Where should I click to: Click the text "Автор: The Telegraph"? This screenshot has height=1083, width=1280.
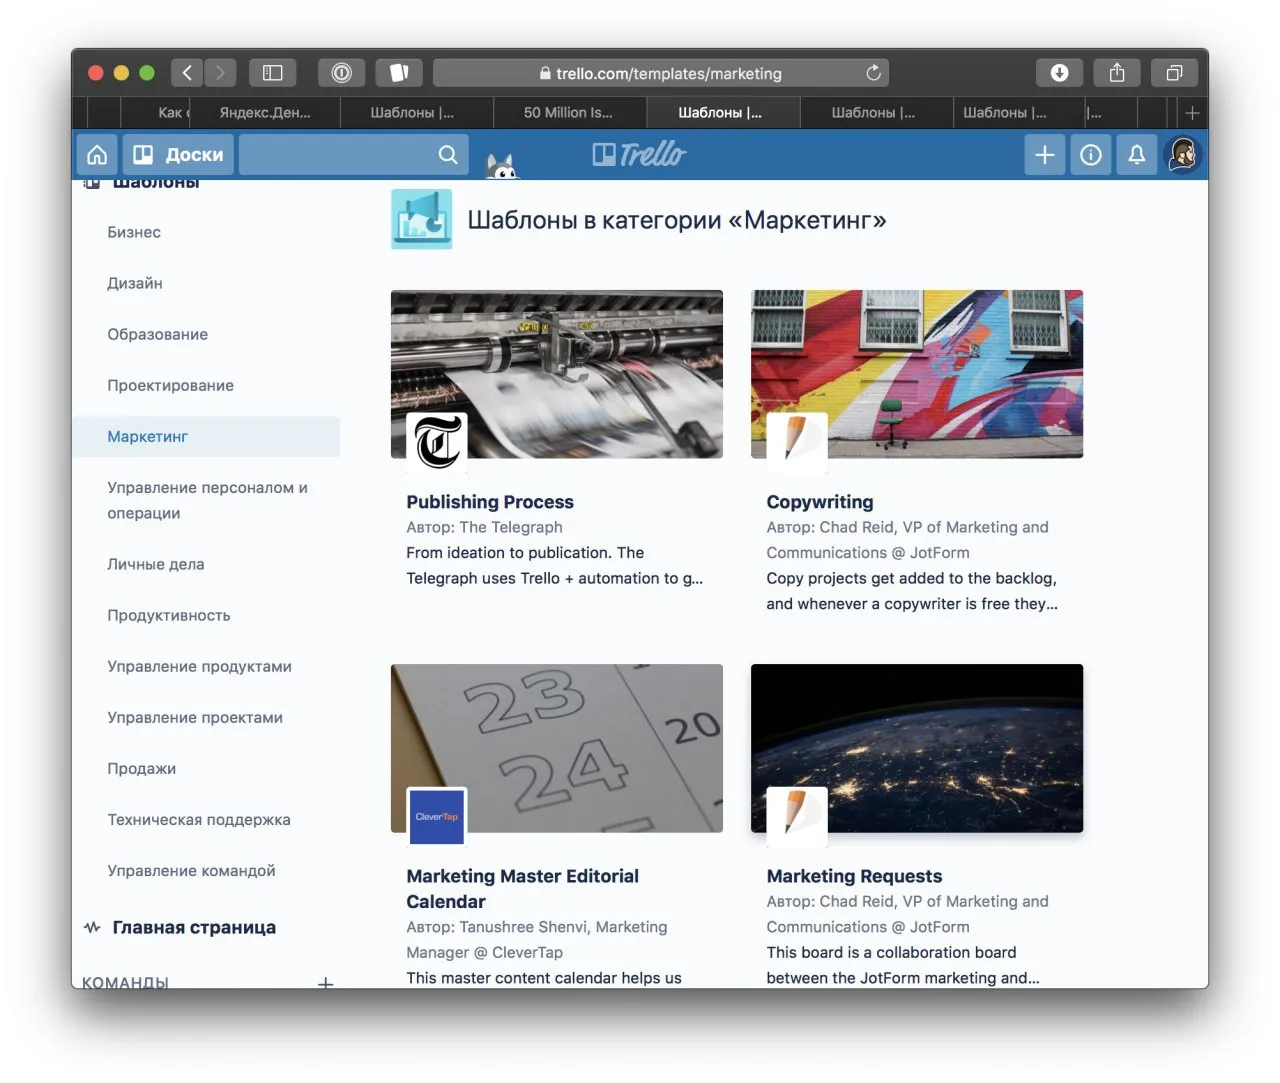click(x=484, y=527)
